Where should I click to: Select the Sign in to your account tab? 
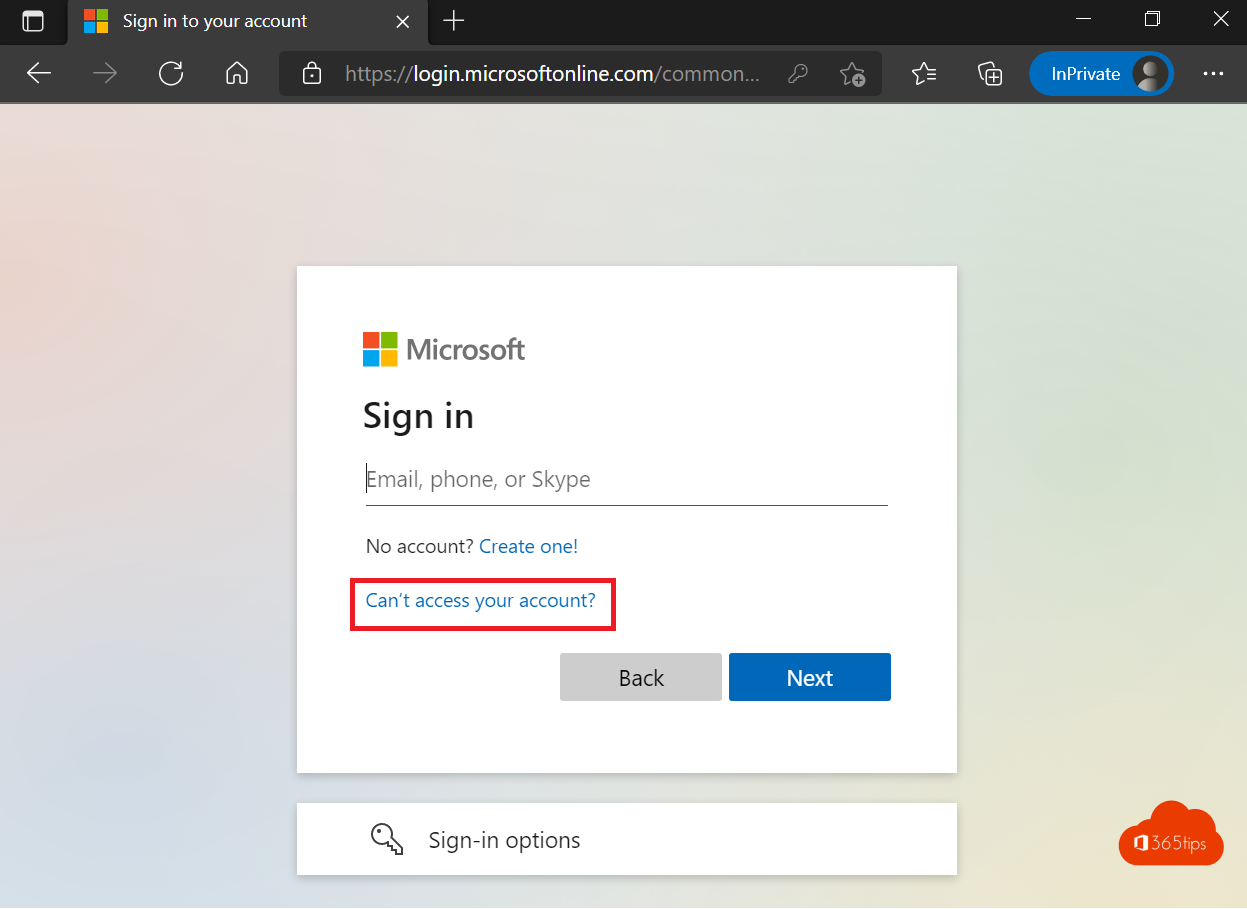tap(215, 21)
